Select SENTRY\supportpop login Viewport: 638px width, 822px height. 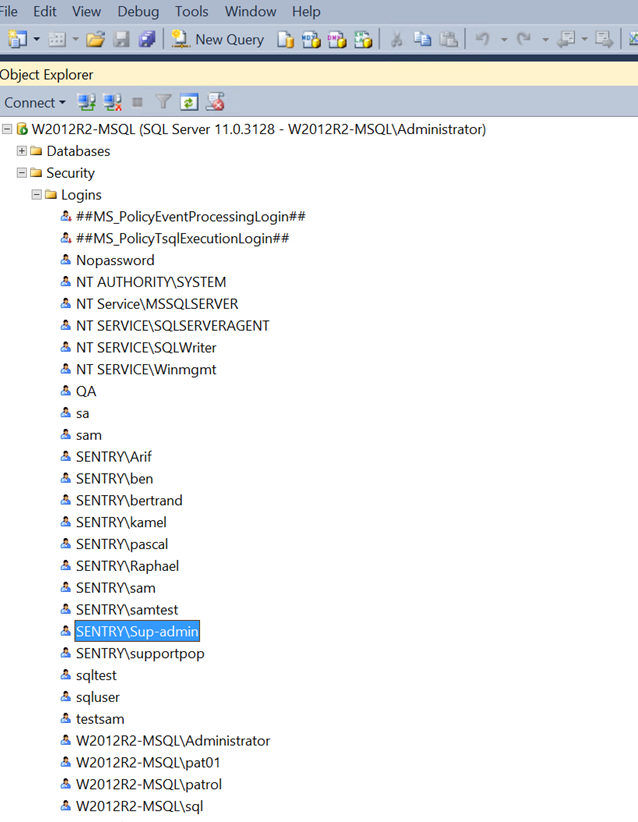click(x=140, y=654)
